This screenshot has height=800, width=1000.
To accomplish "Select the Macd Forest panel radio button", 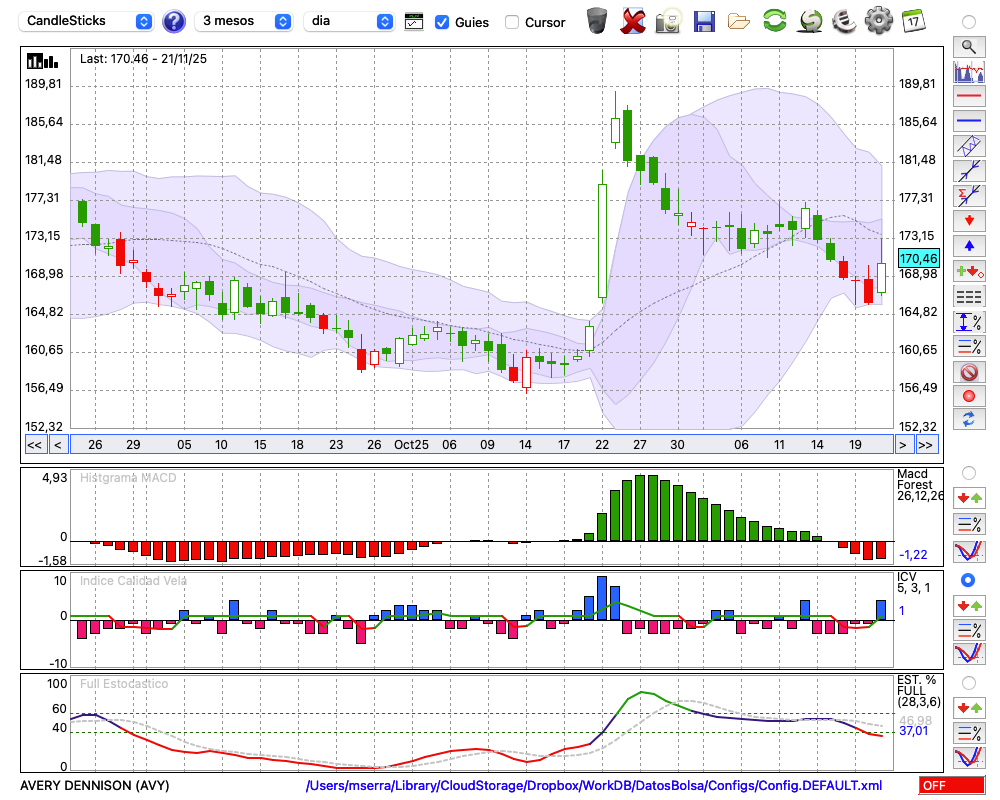I will [x=968, y=472].
